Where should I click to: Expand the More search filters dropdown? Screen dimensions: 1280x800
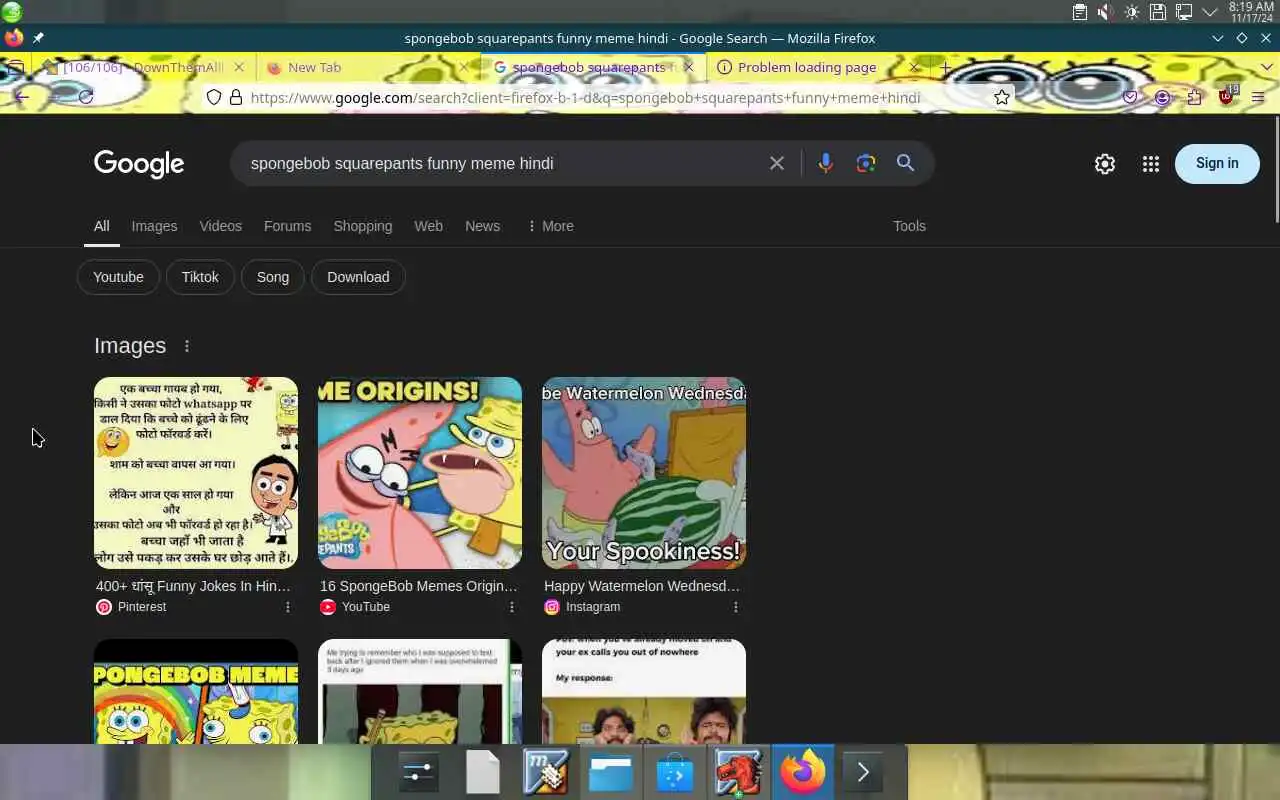(x=550, y=226)
